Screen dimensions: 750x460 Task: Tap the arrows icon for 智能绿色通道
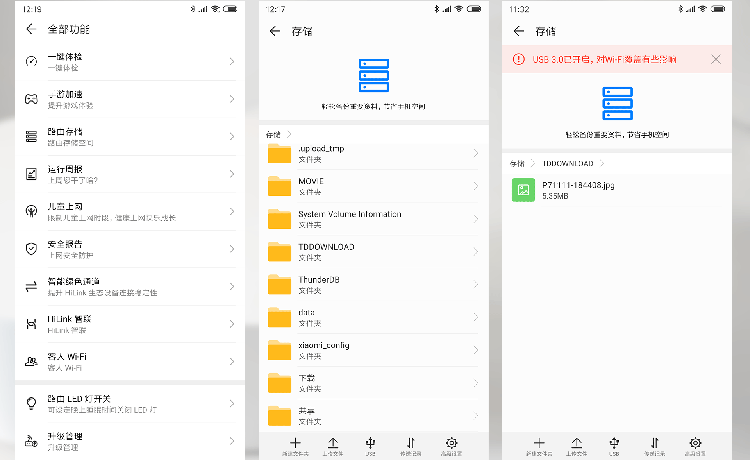point(31,286)
